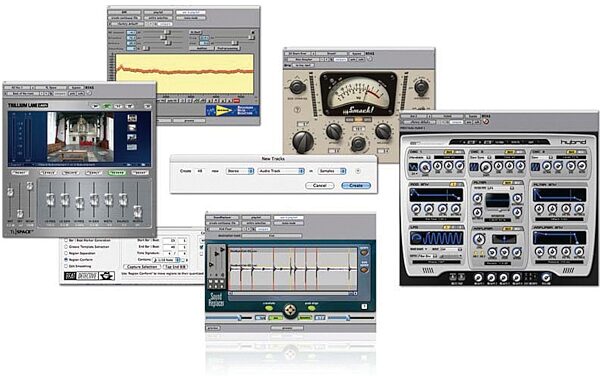The height and width of the screenshot is (376, 600).
Task: Click the Smack! input knob left of the VU meter
Action: pos(298,88)
